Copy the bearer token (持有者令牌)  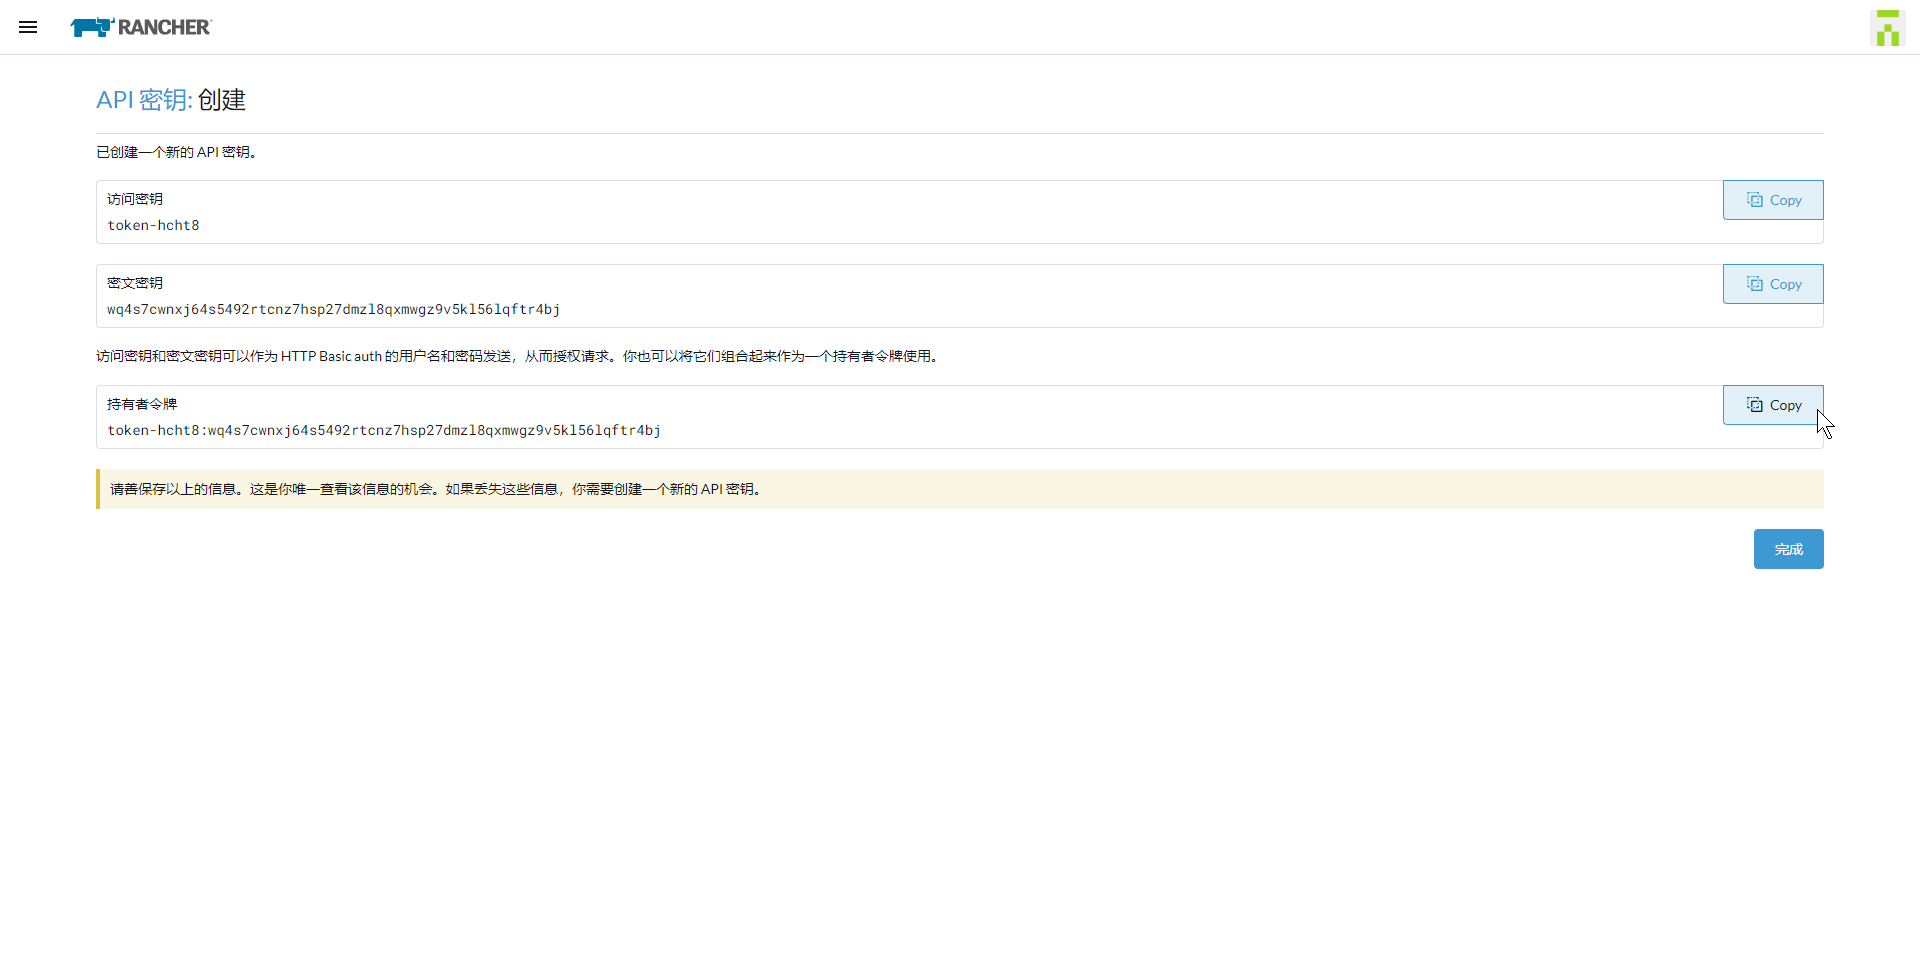pyautogui.click(x=1772, y=405)
